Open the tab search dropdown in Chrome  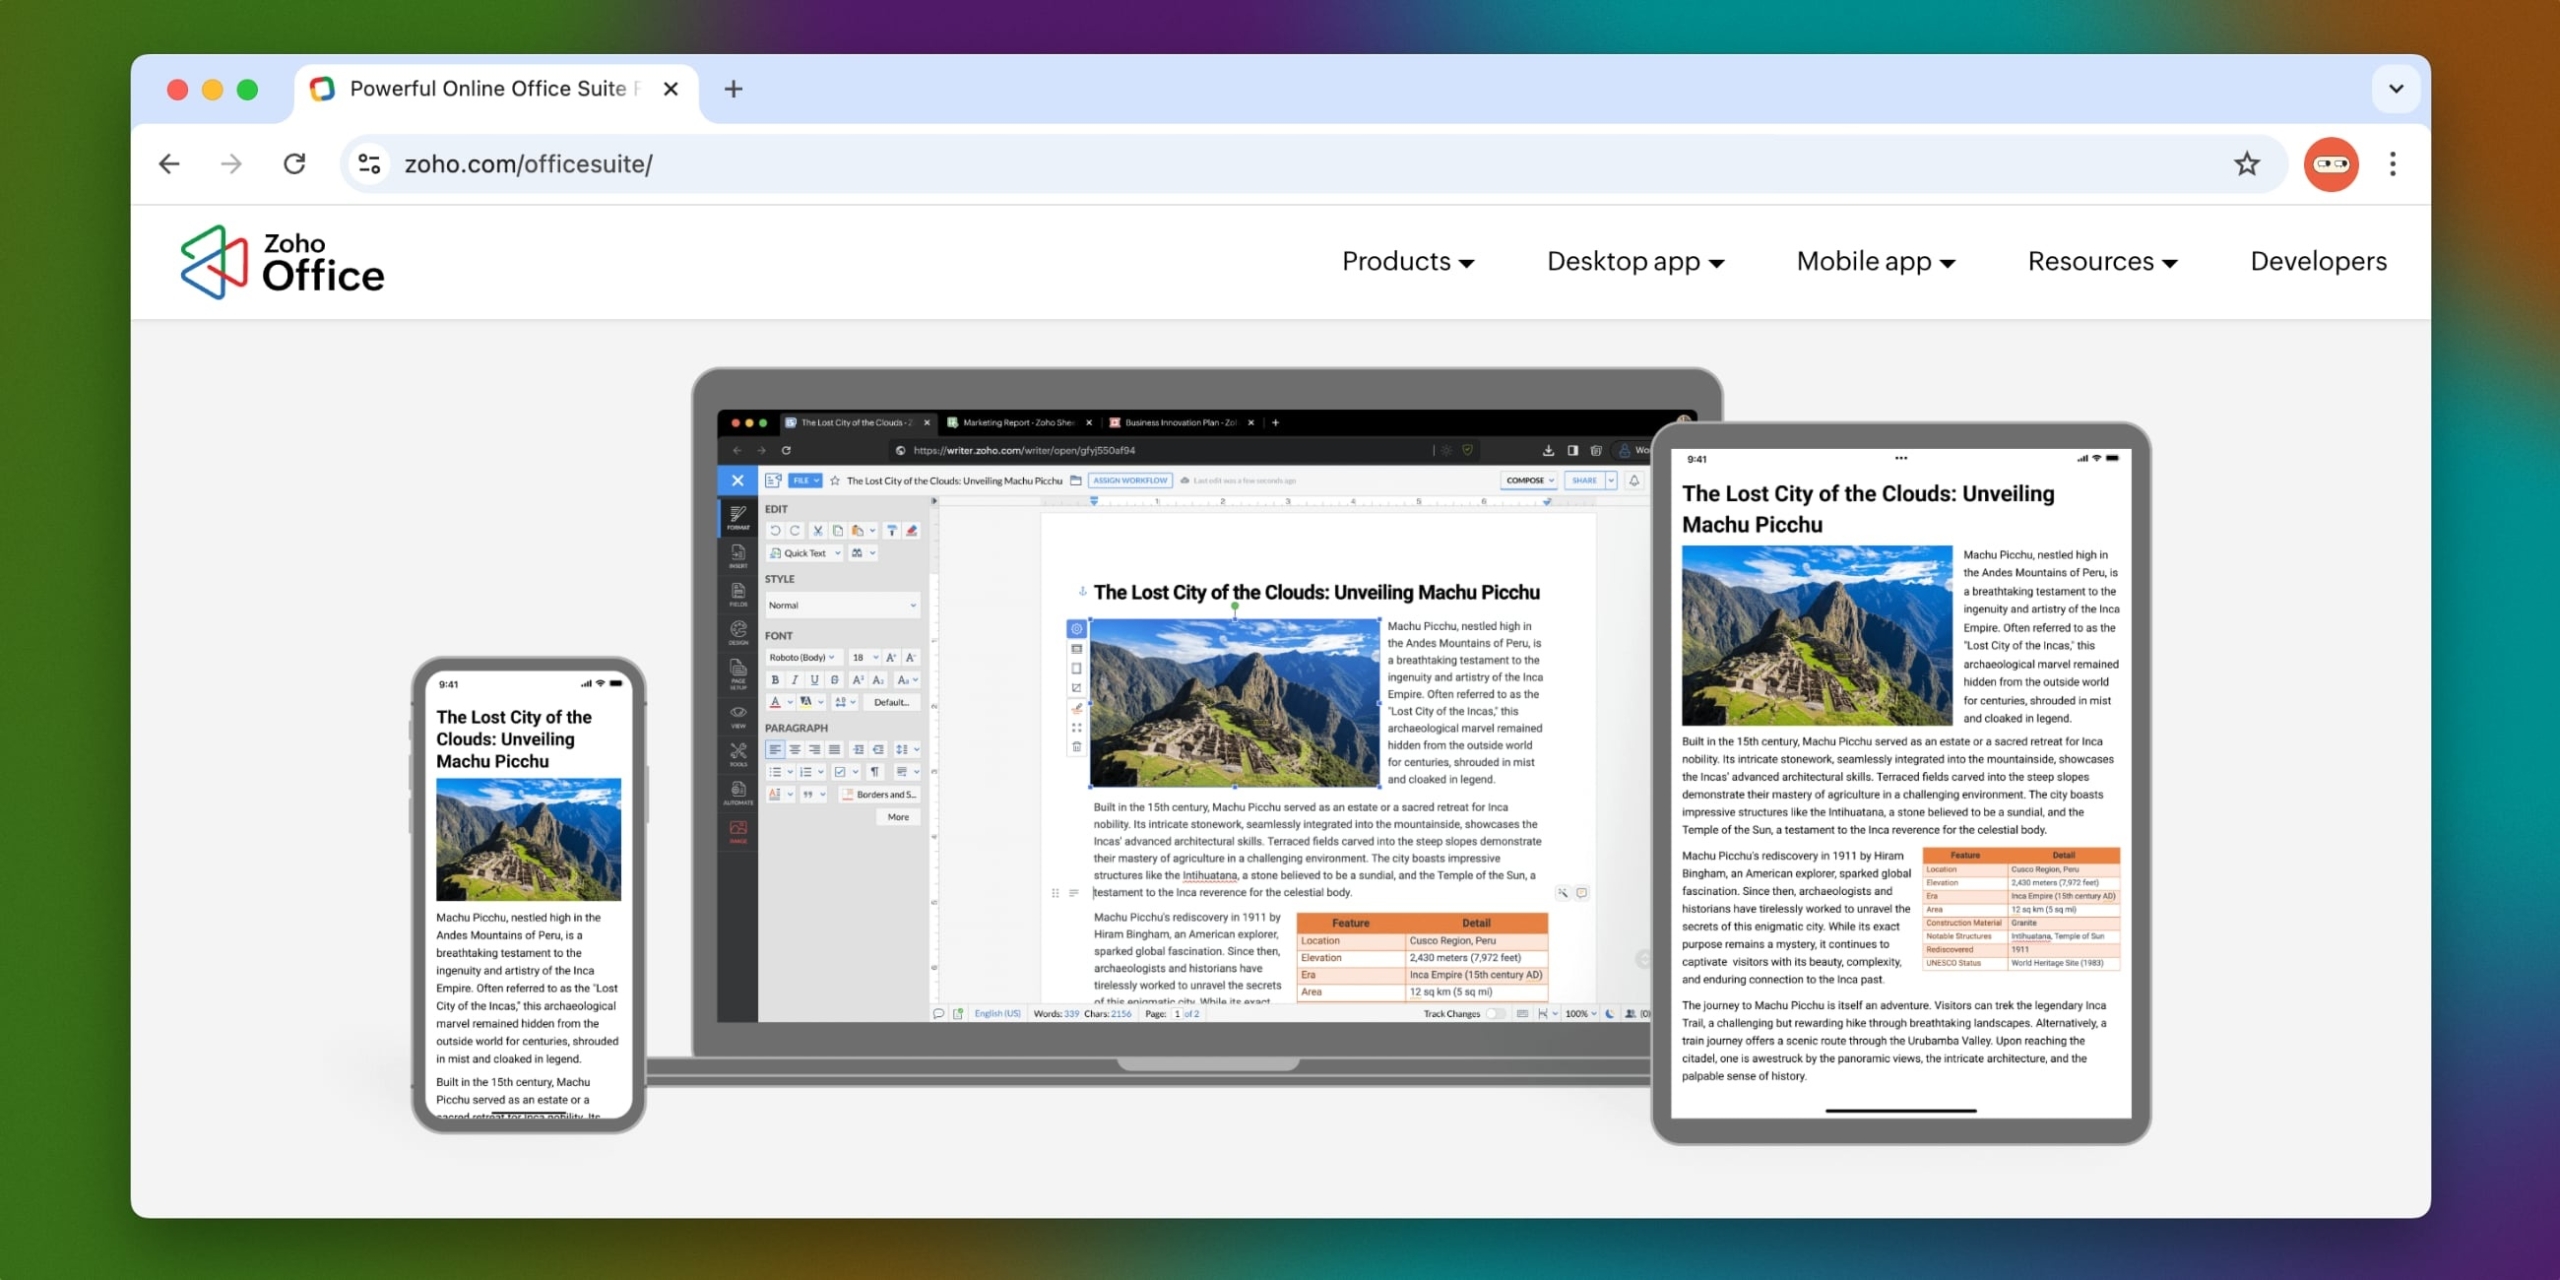(2396, 89)
